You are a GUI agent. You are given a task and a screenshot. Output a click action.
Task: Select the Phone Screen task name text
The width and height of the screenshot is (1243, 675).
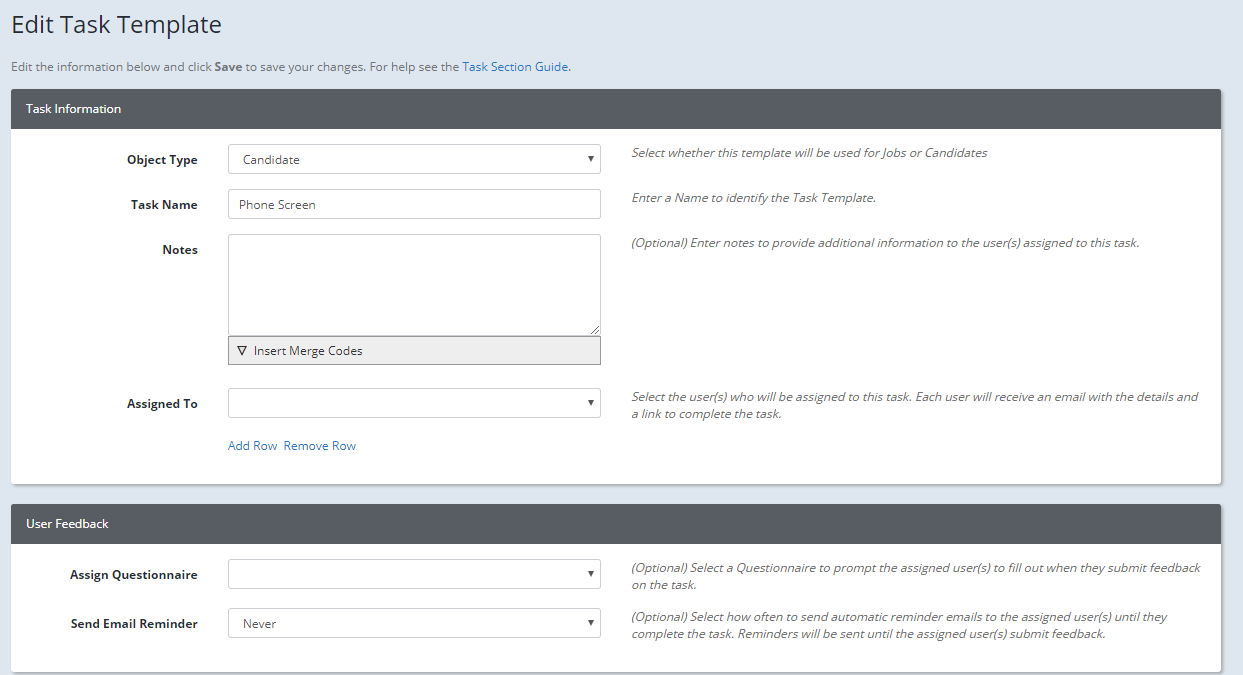point(276,204)
